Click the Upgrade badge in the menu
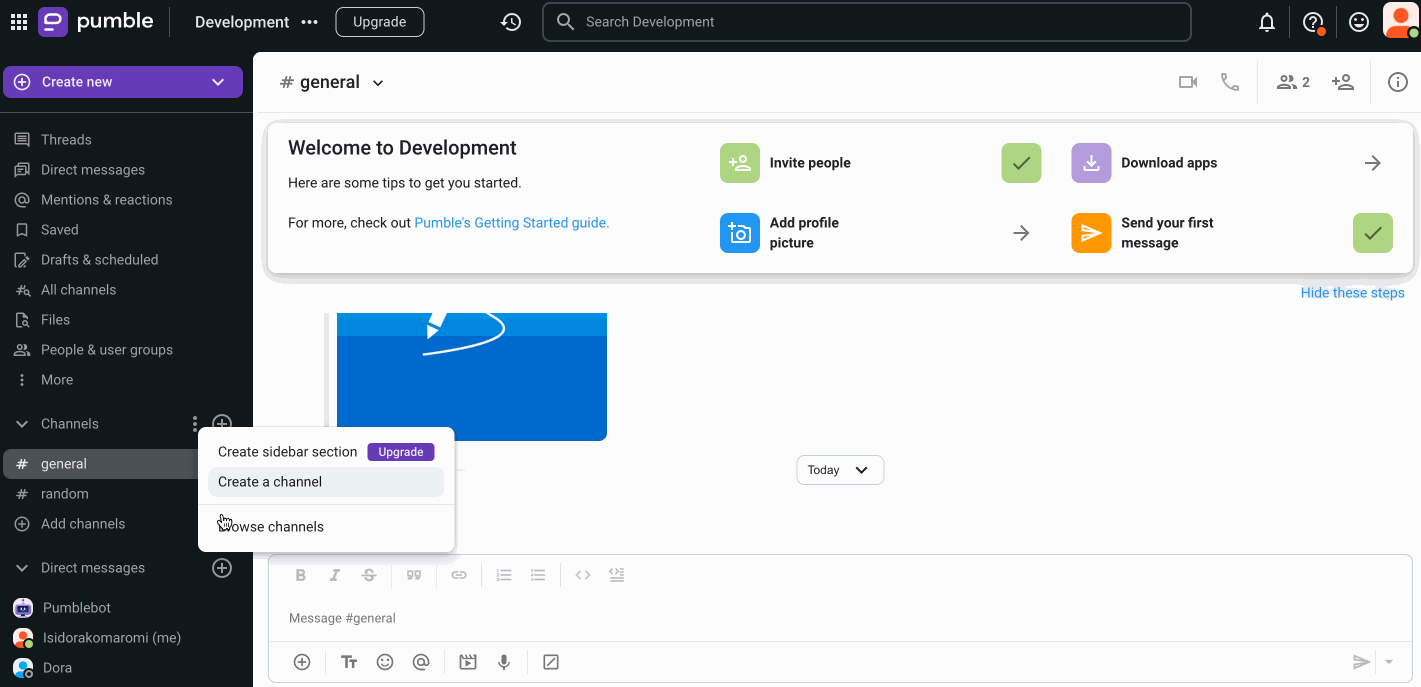Image resolution: width=1421 pixels, height=687 pixels. tap(401, 452)
